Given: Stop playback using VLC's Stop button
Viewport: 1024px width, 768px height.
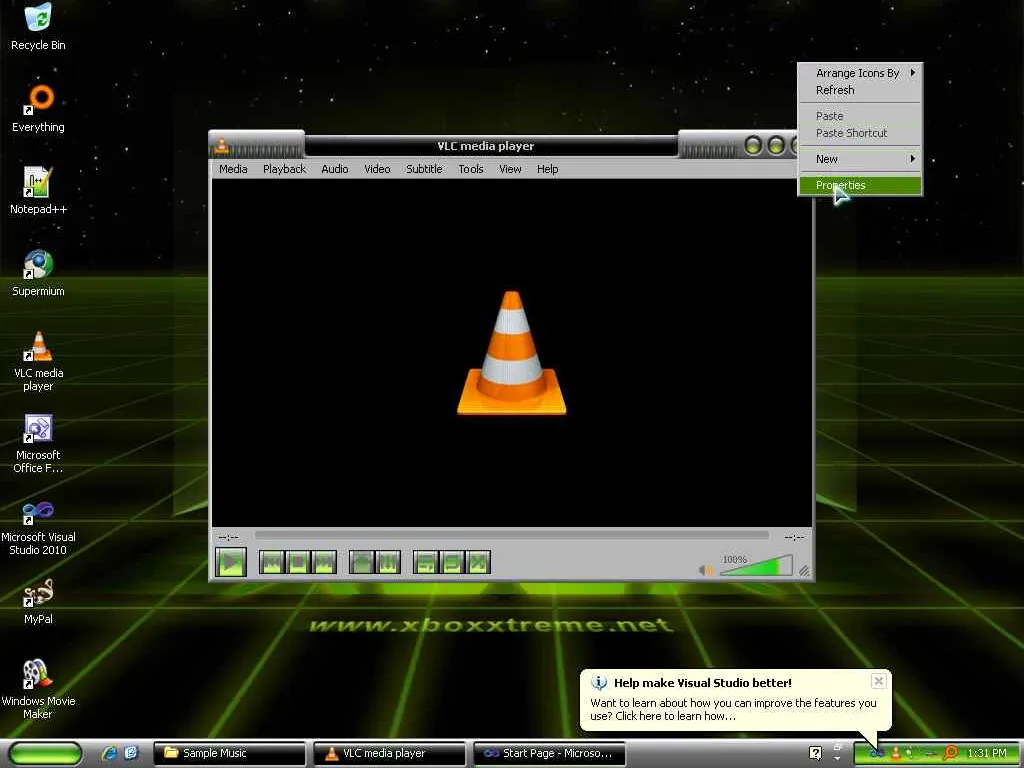Looking at the screenshot, I should coord(298,562).
